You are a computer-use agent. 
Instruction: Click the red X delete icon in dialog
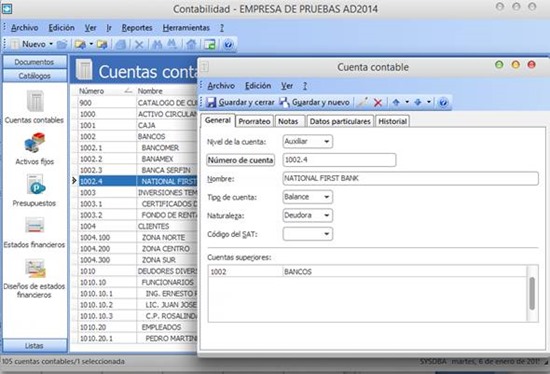(x=378, y=102)
